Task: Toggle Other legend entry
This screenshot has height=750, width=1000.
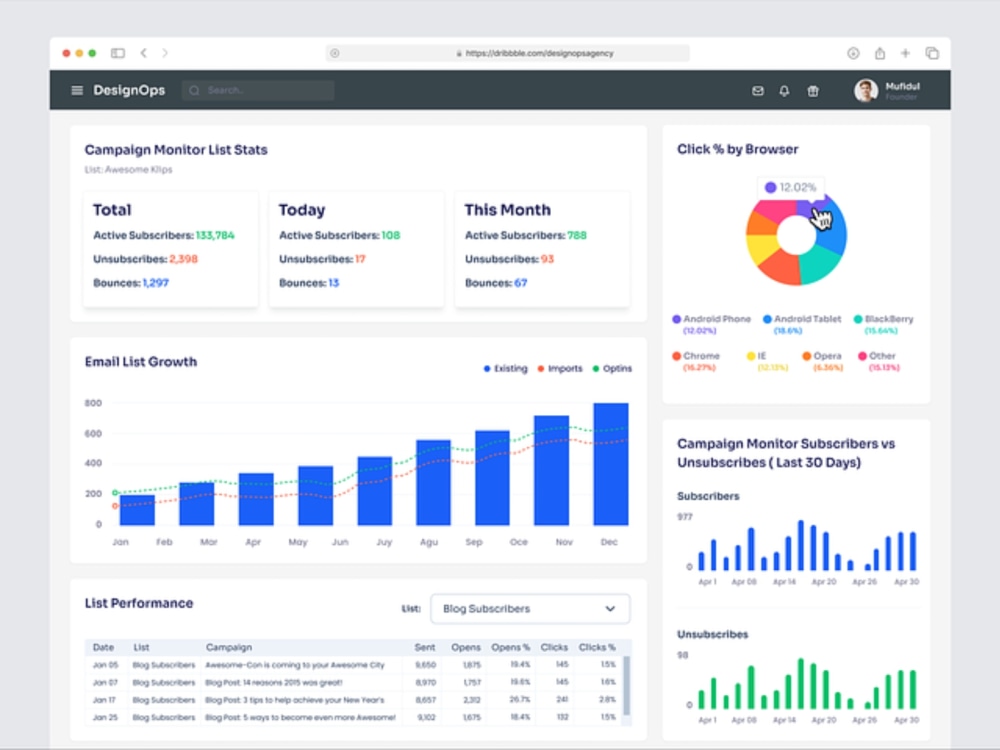Action: [x=877, y=361]
